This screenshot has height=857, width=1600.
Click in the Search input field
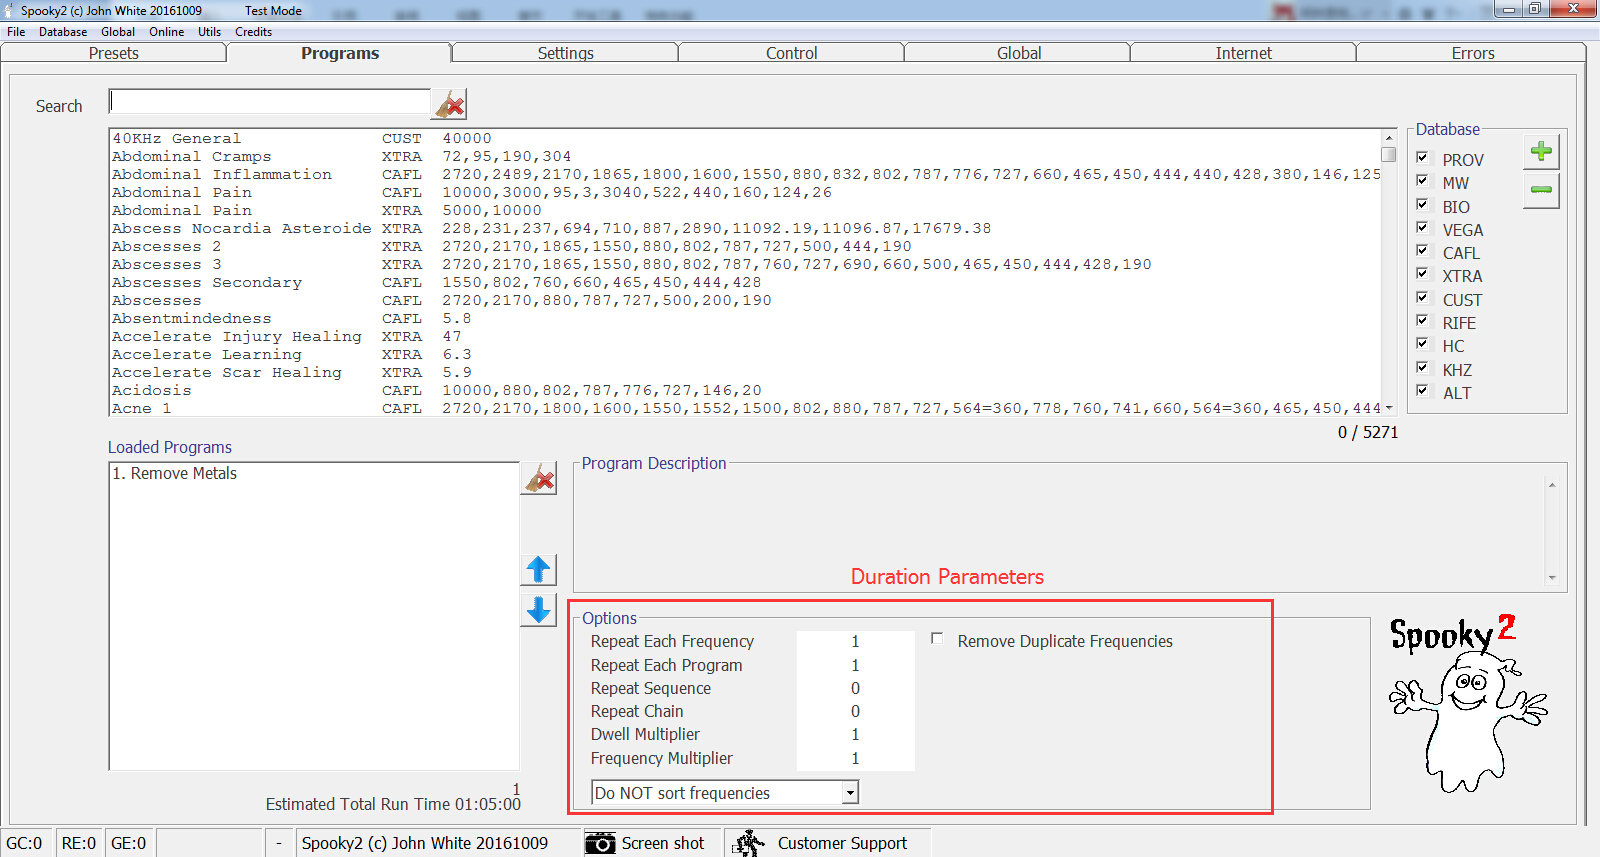(x=270, y=101)
